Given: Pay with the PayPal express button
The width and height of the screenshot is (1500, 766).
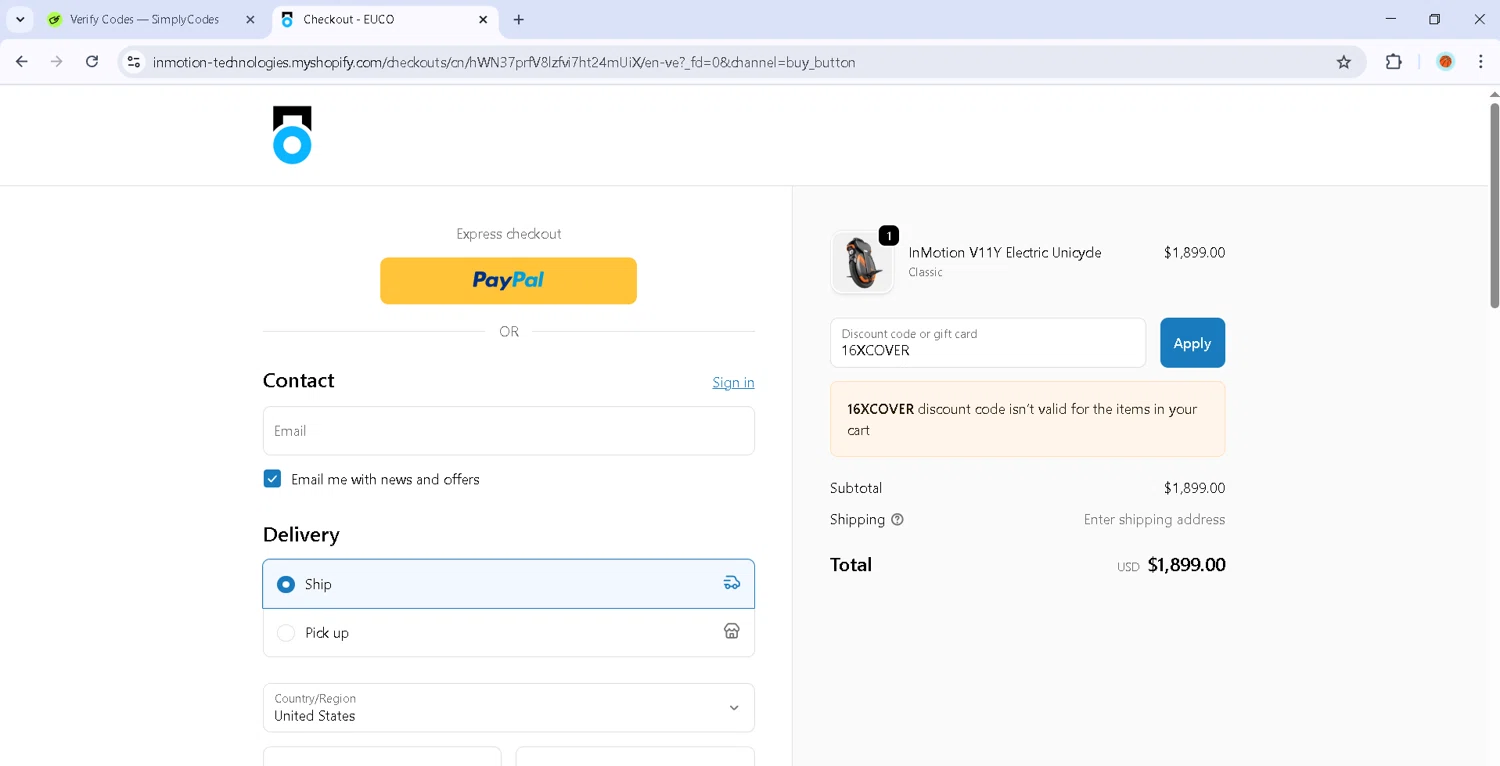Looking at the screenshot, I should (508, 281).
